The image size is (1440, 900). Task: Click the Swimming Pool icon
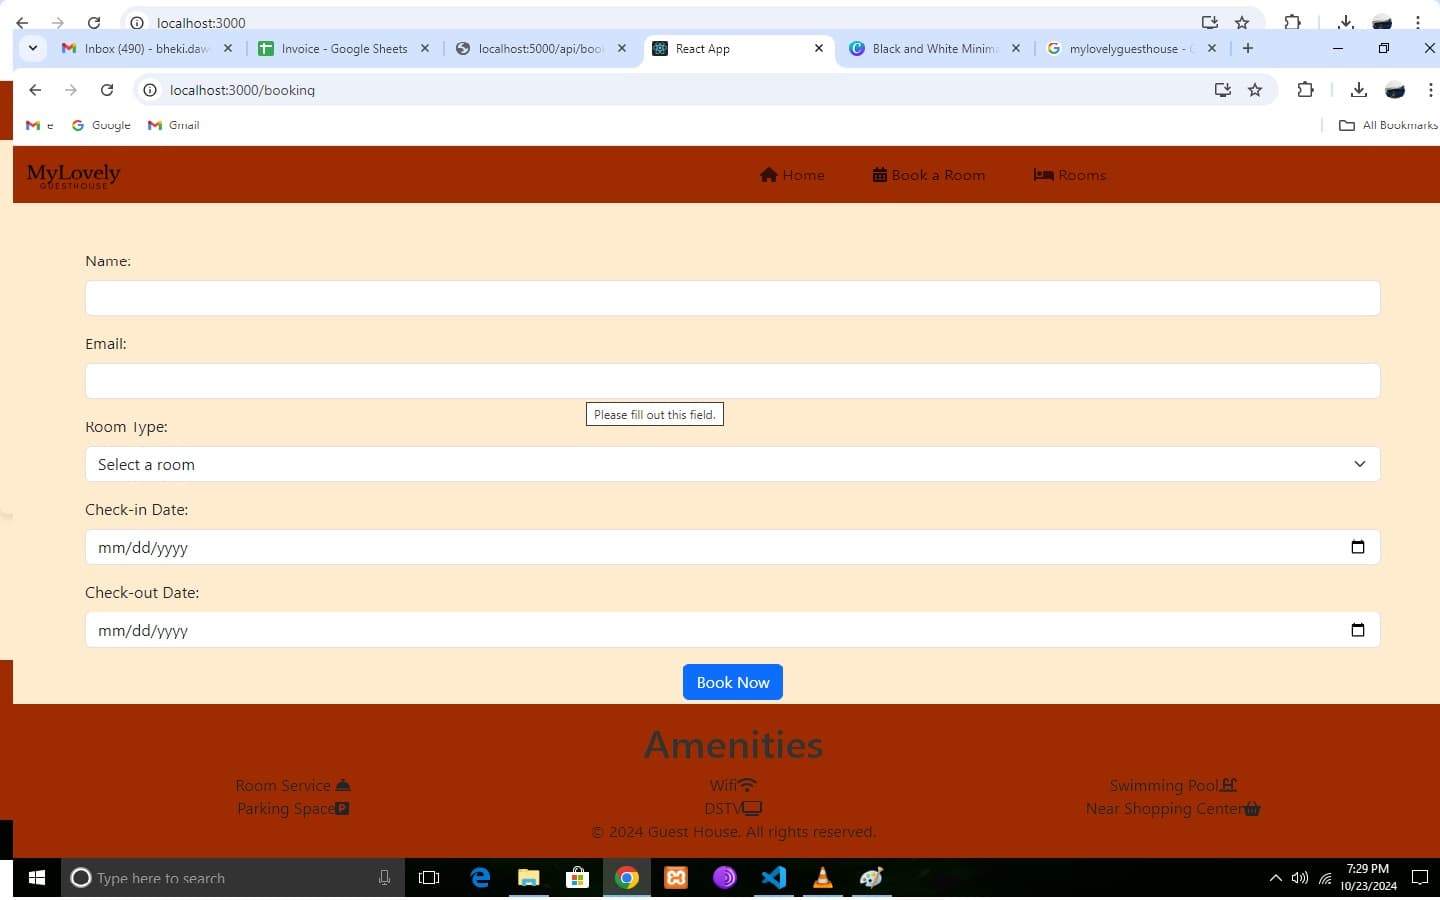tap(1228, 784)
